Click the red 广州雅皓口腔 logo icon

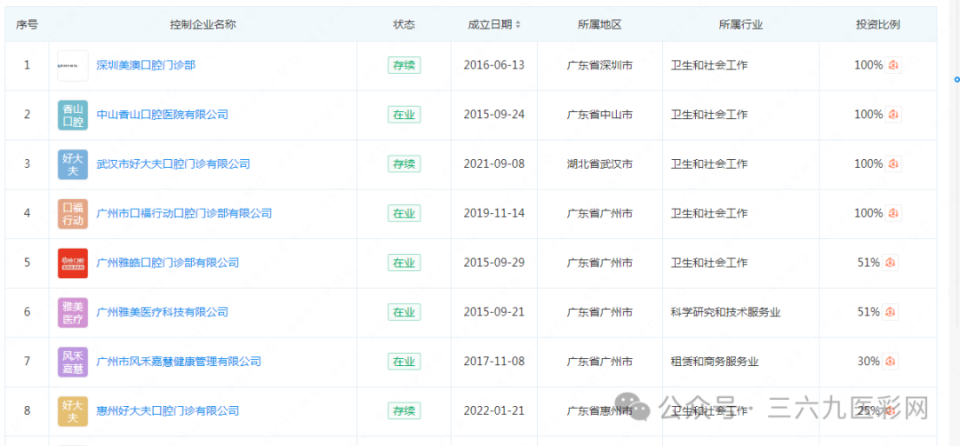73,263
